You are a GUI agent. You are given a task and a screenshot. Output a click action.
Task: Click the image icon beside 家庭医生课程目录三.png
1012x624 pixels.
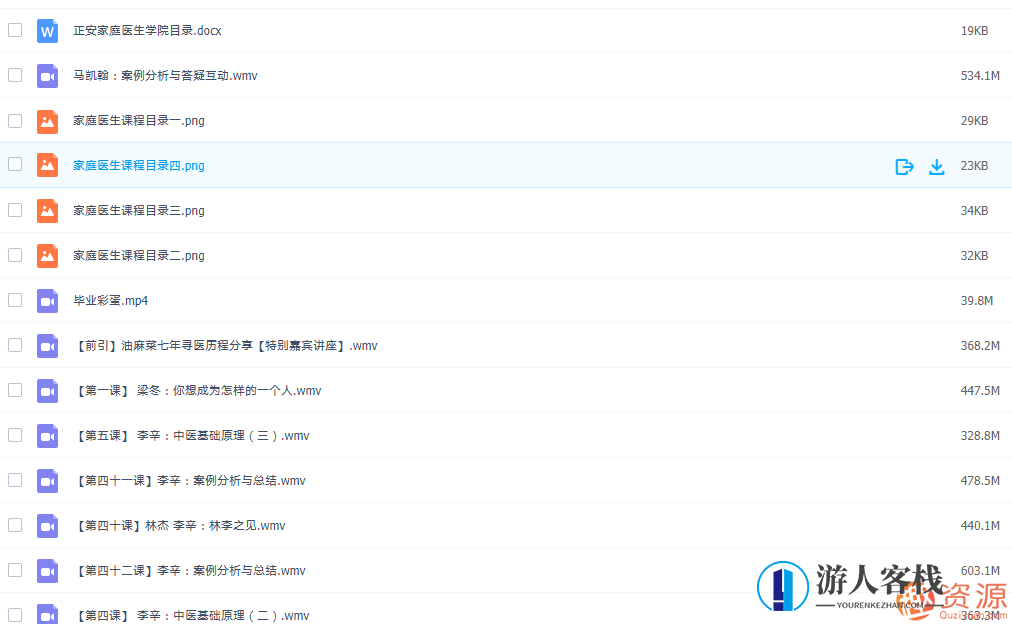tap(47, 210)
